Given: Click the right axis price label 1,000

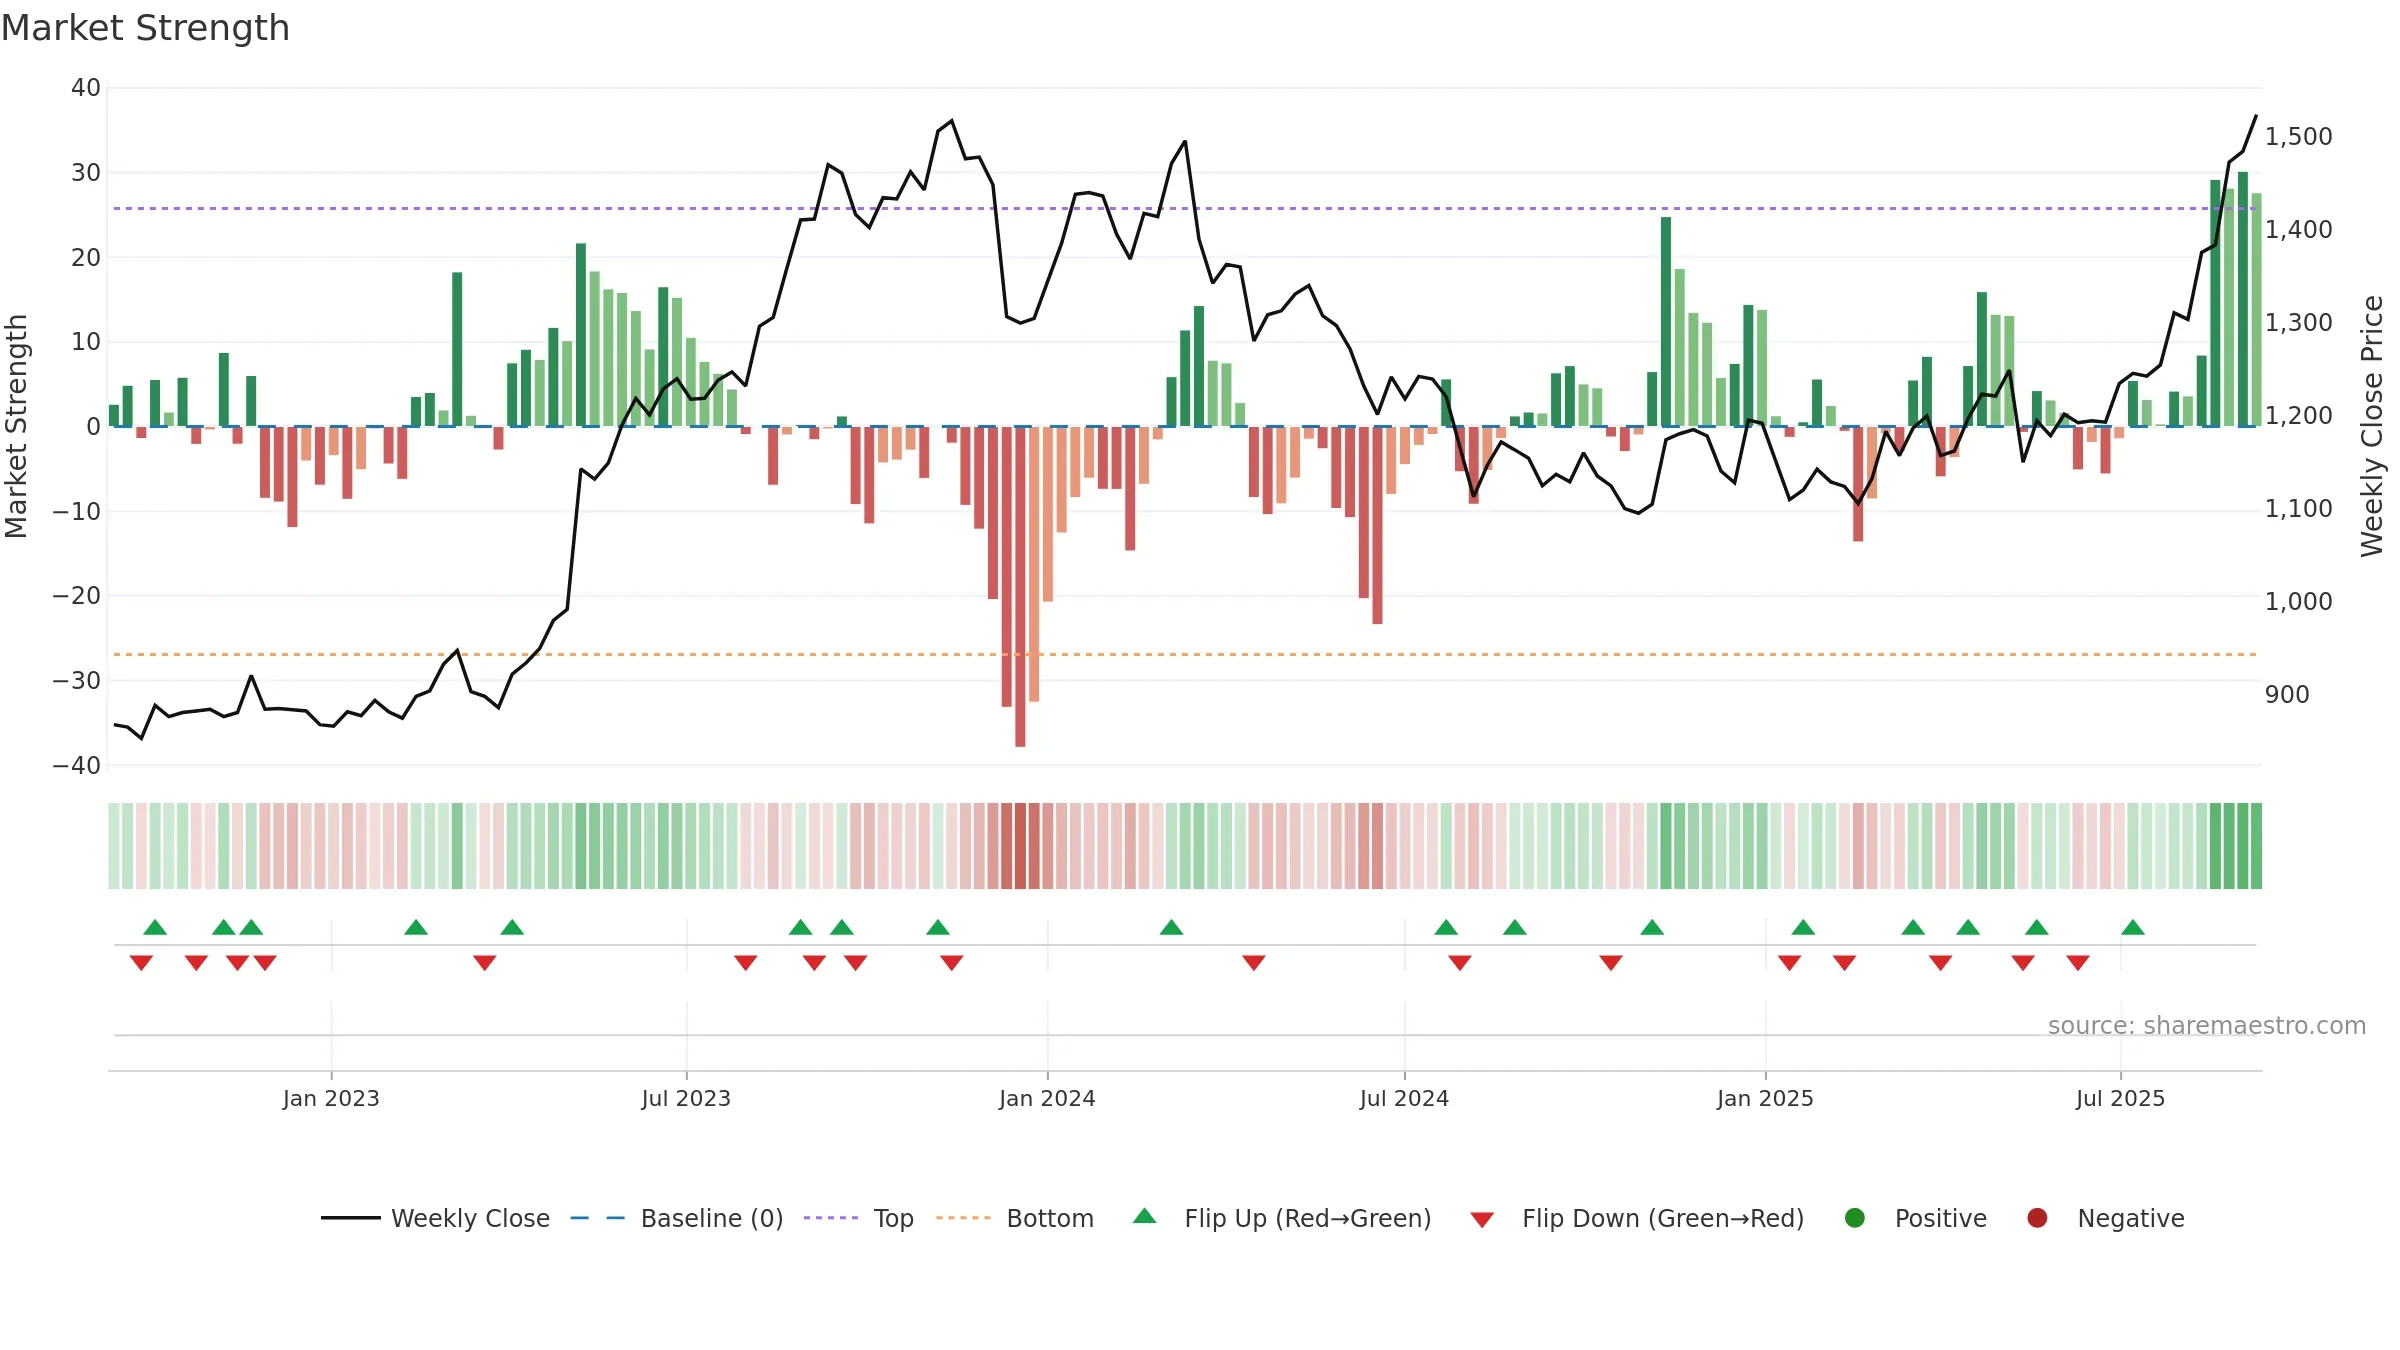Looking at the screenshot, I should 2299,601.
